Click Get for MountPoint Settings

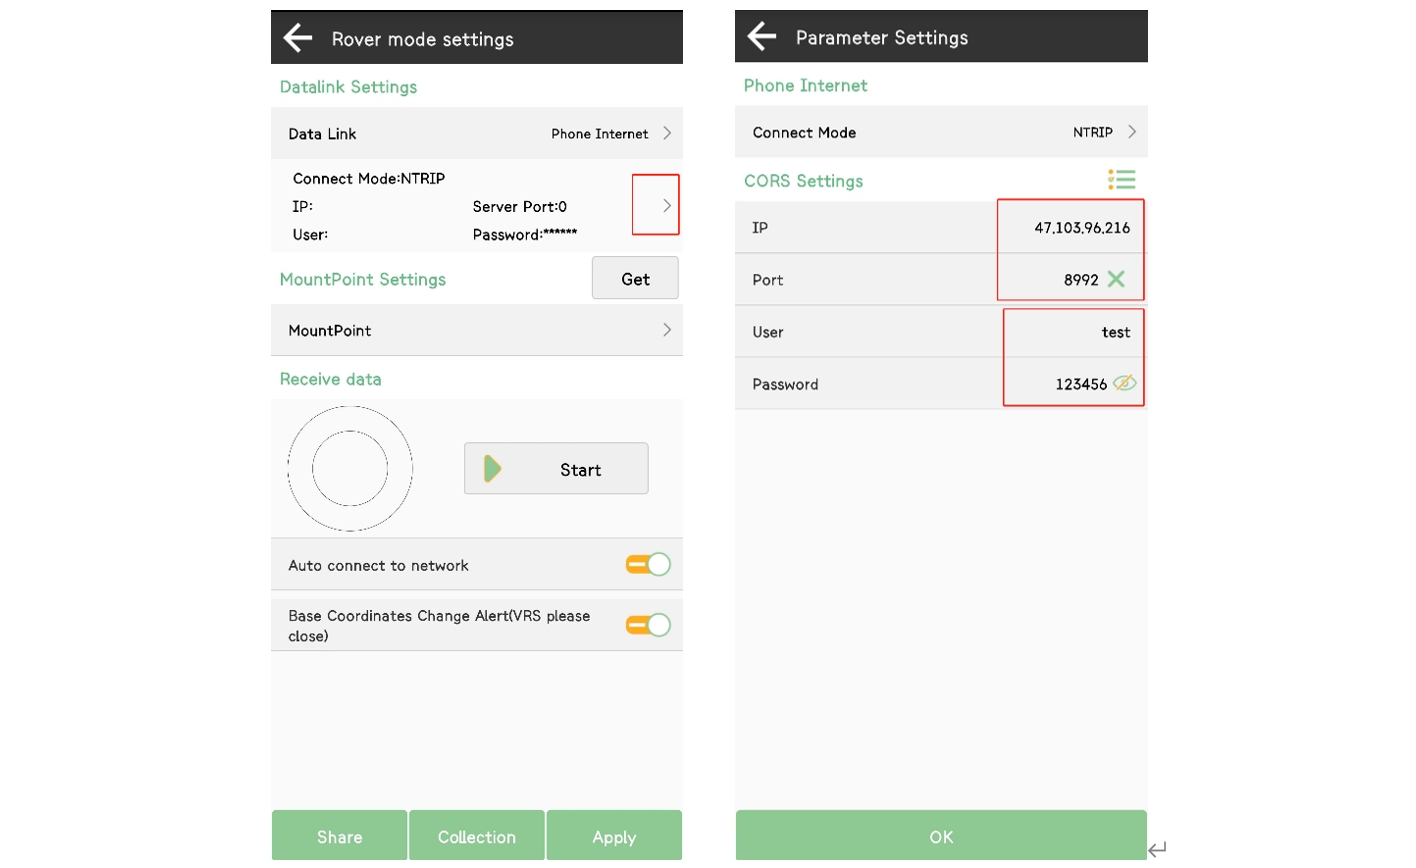[x=635, y=279]
